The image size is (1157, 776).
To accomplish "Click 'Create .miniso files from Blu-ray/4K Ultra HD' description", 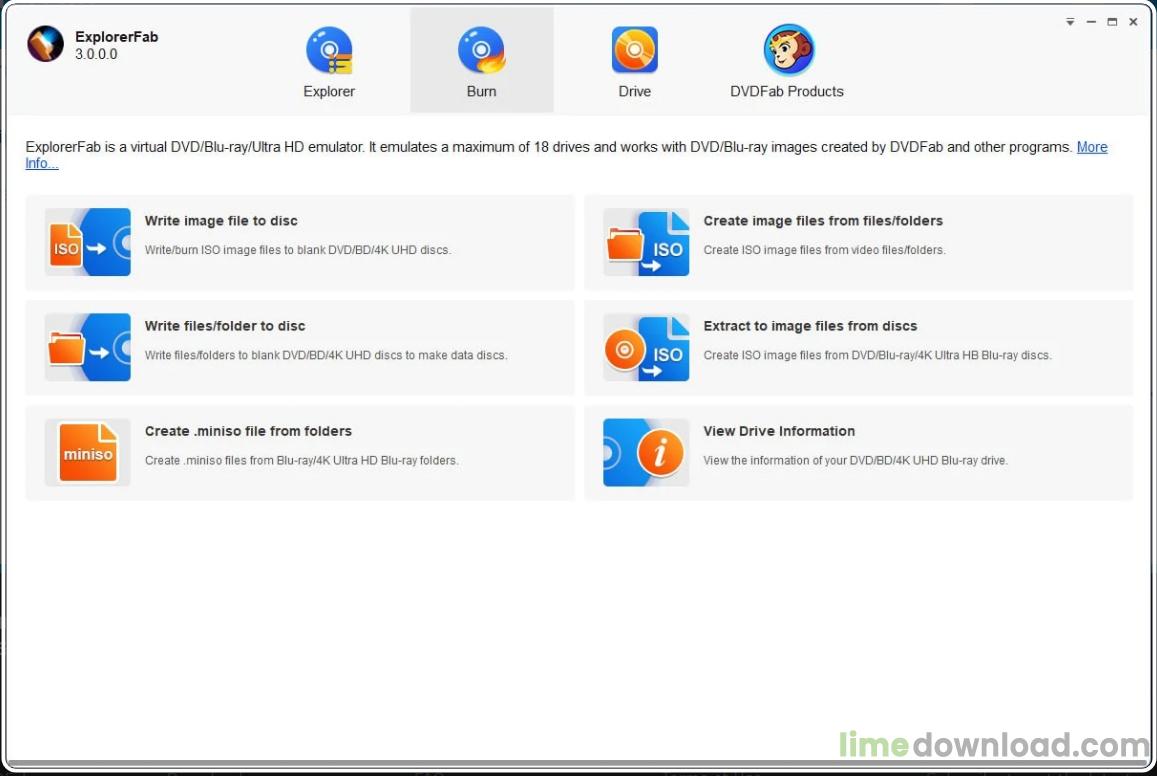I will click(302, 460).
